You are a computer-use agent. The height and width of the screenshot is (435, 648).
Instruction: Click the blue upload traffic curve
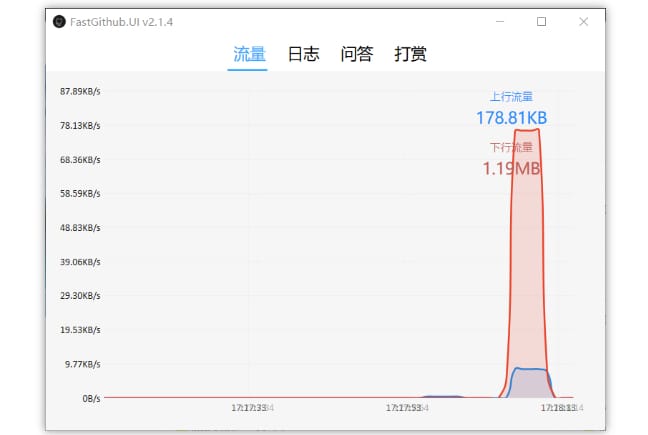pos(530,368)
